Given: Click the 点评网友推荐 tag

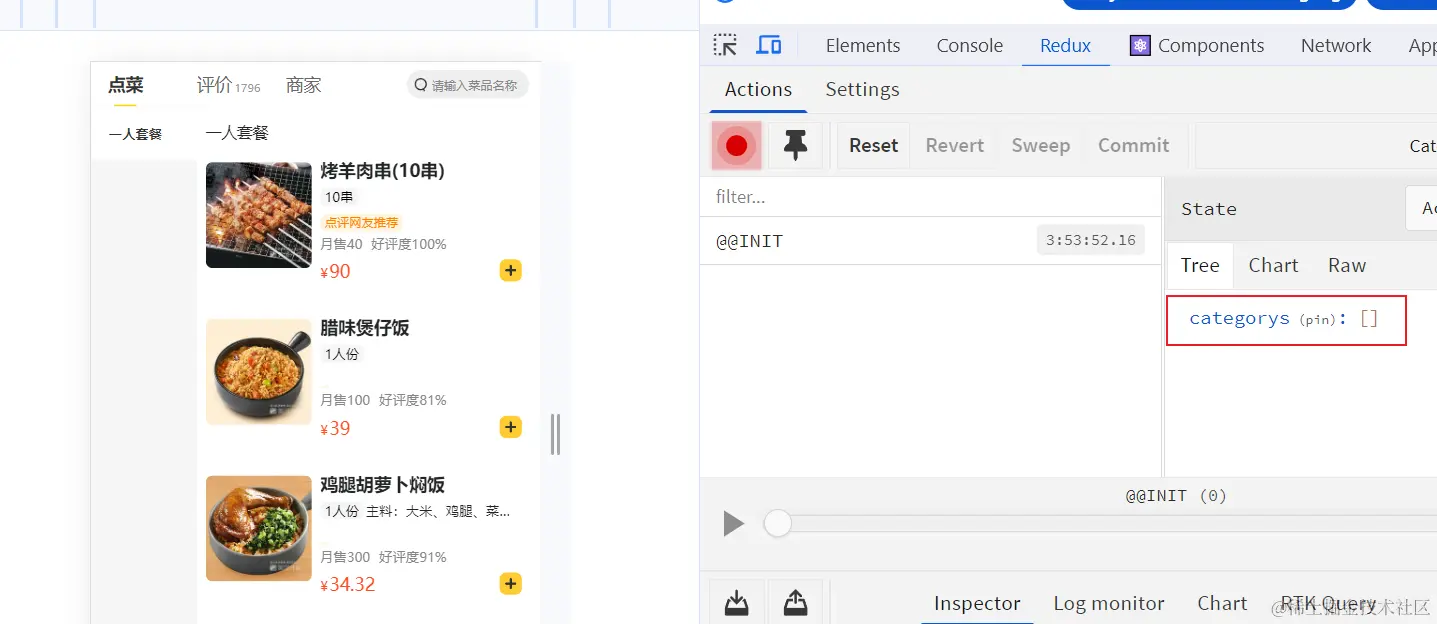Looking at the screenshot, I should tap(361, 223).
